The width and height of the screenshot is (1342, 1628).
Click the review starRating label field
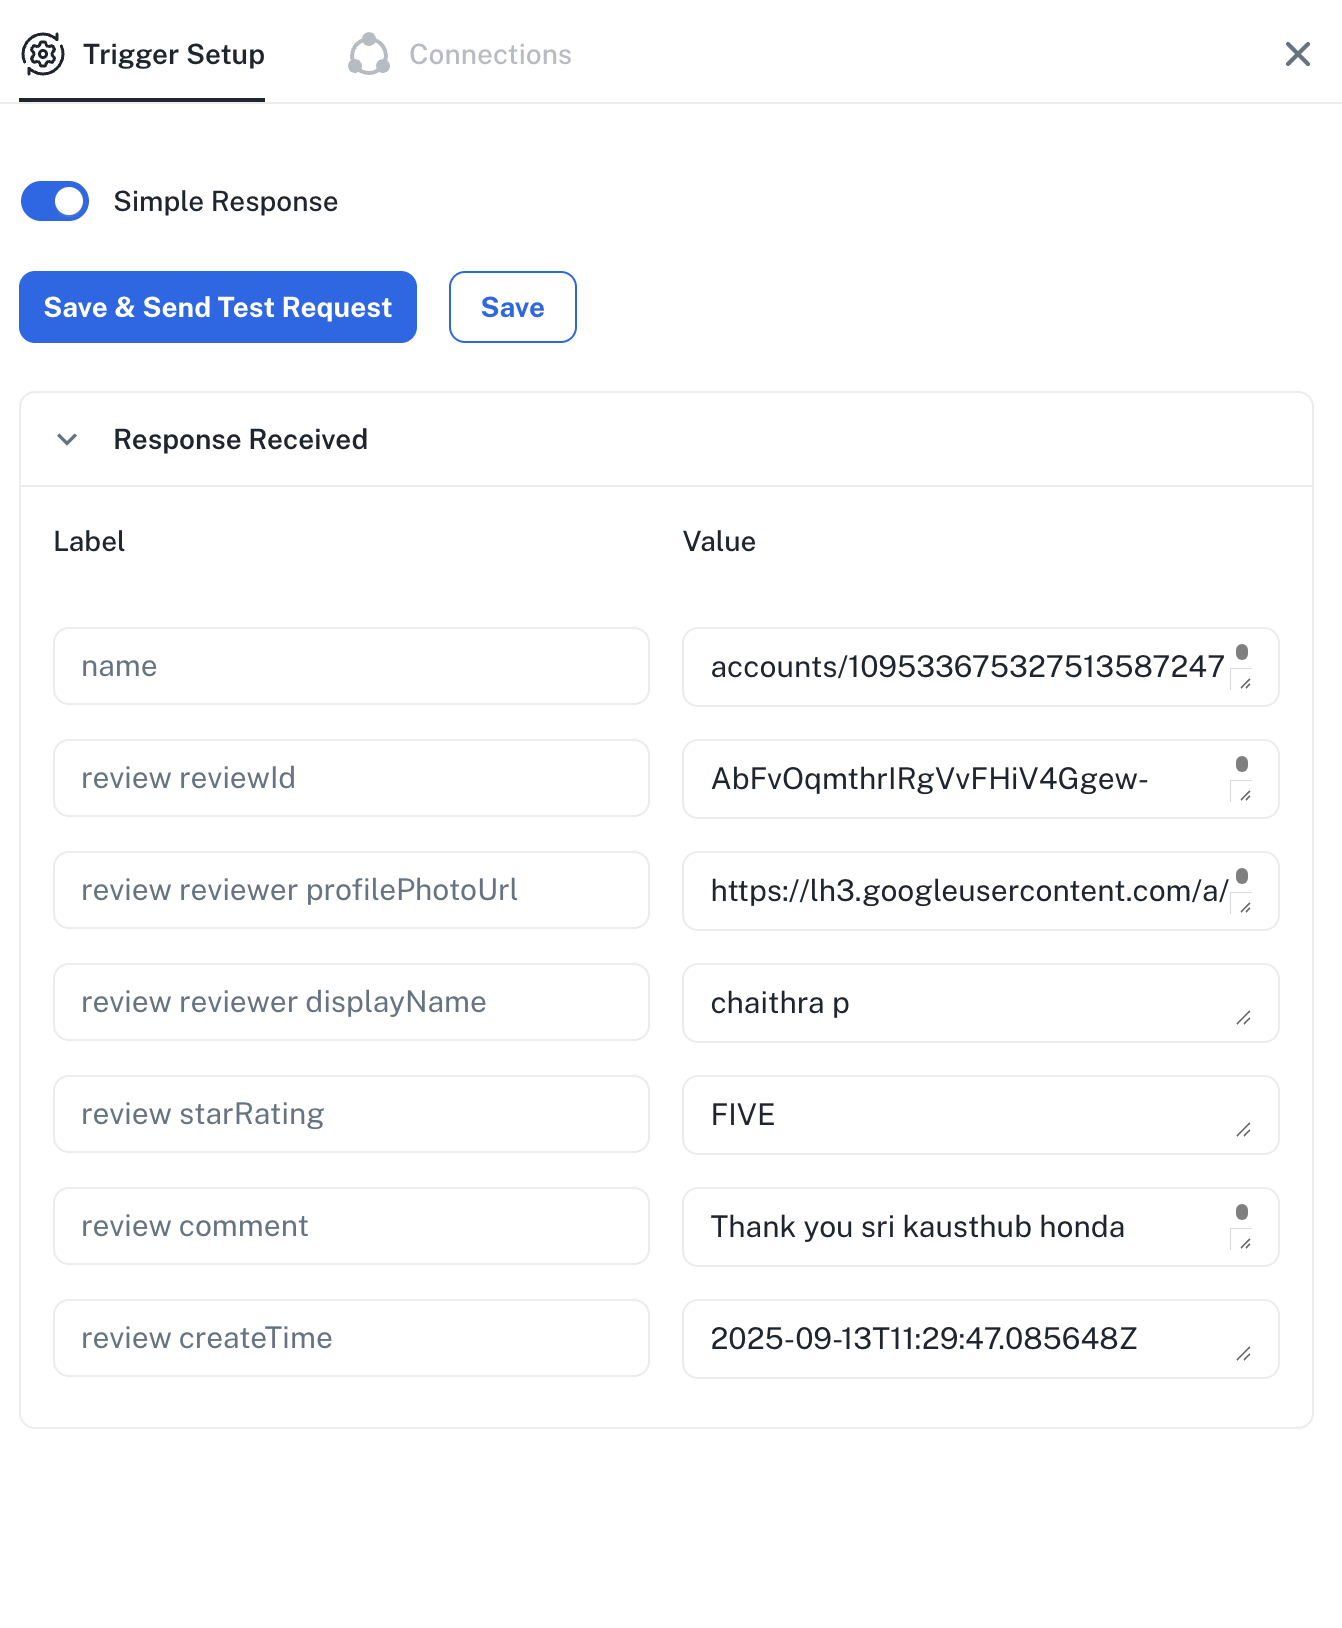[x=351, y=1114]
